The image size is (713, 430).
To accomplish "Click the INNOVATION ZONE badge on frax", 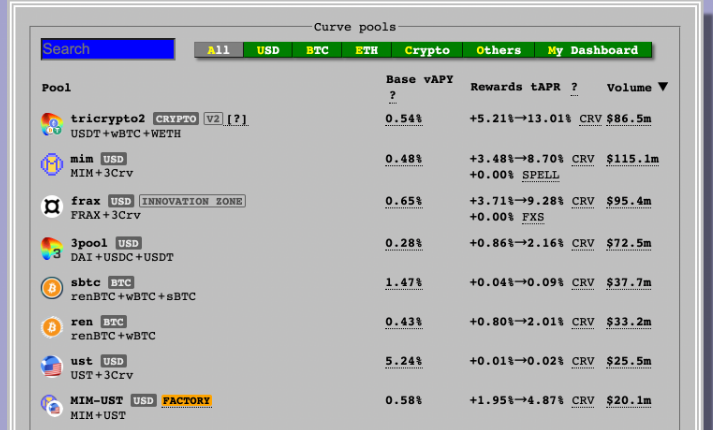I will pos(192,201).
